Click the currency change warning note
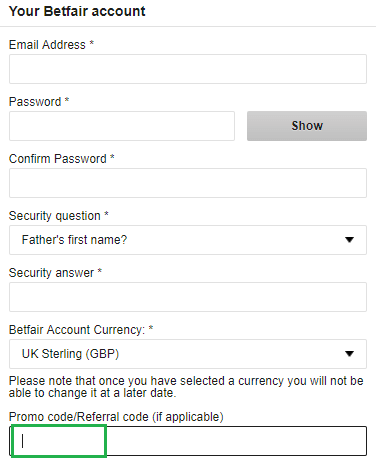376x462 pixels. pyautogui.click(x=186, y=387)
